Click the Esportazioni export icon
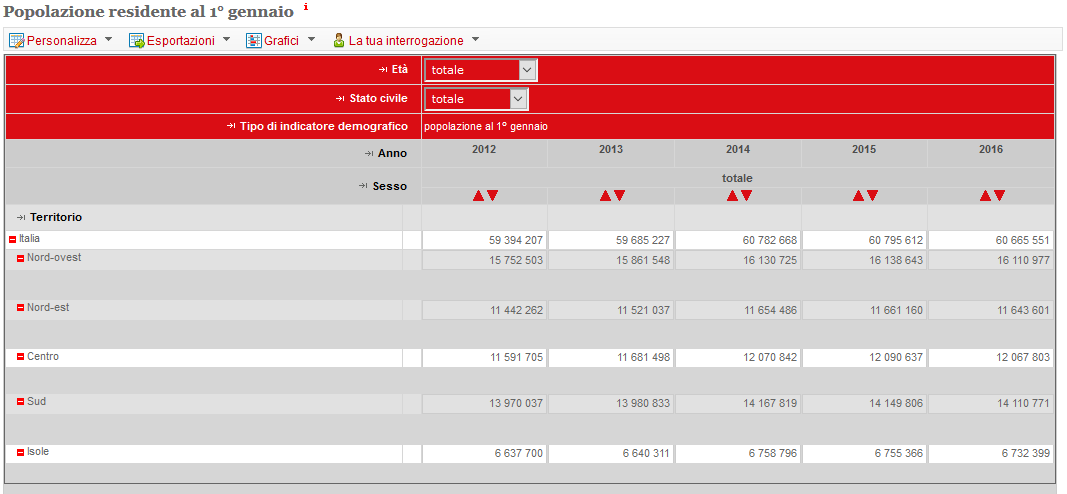 point(136,41)
